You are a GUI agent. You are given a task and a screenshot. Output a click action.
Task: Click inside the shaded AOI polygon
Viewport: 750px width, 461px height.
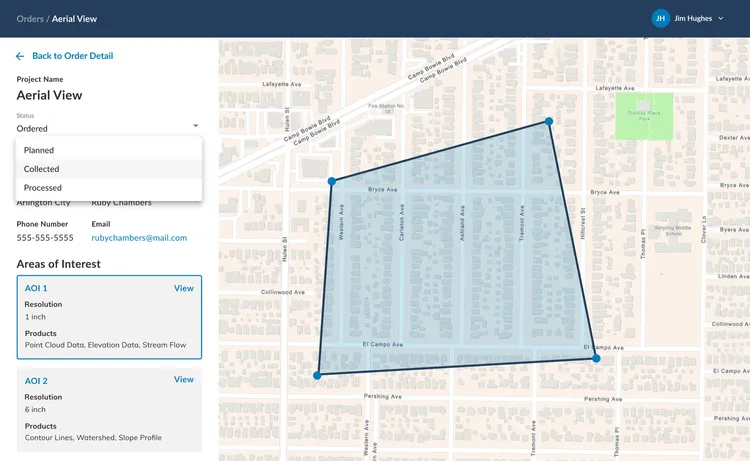click(460, 270)
